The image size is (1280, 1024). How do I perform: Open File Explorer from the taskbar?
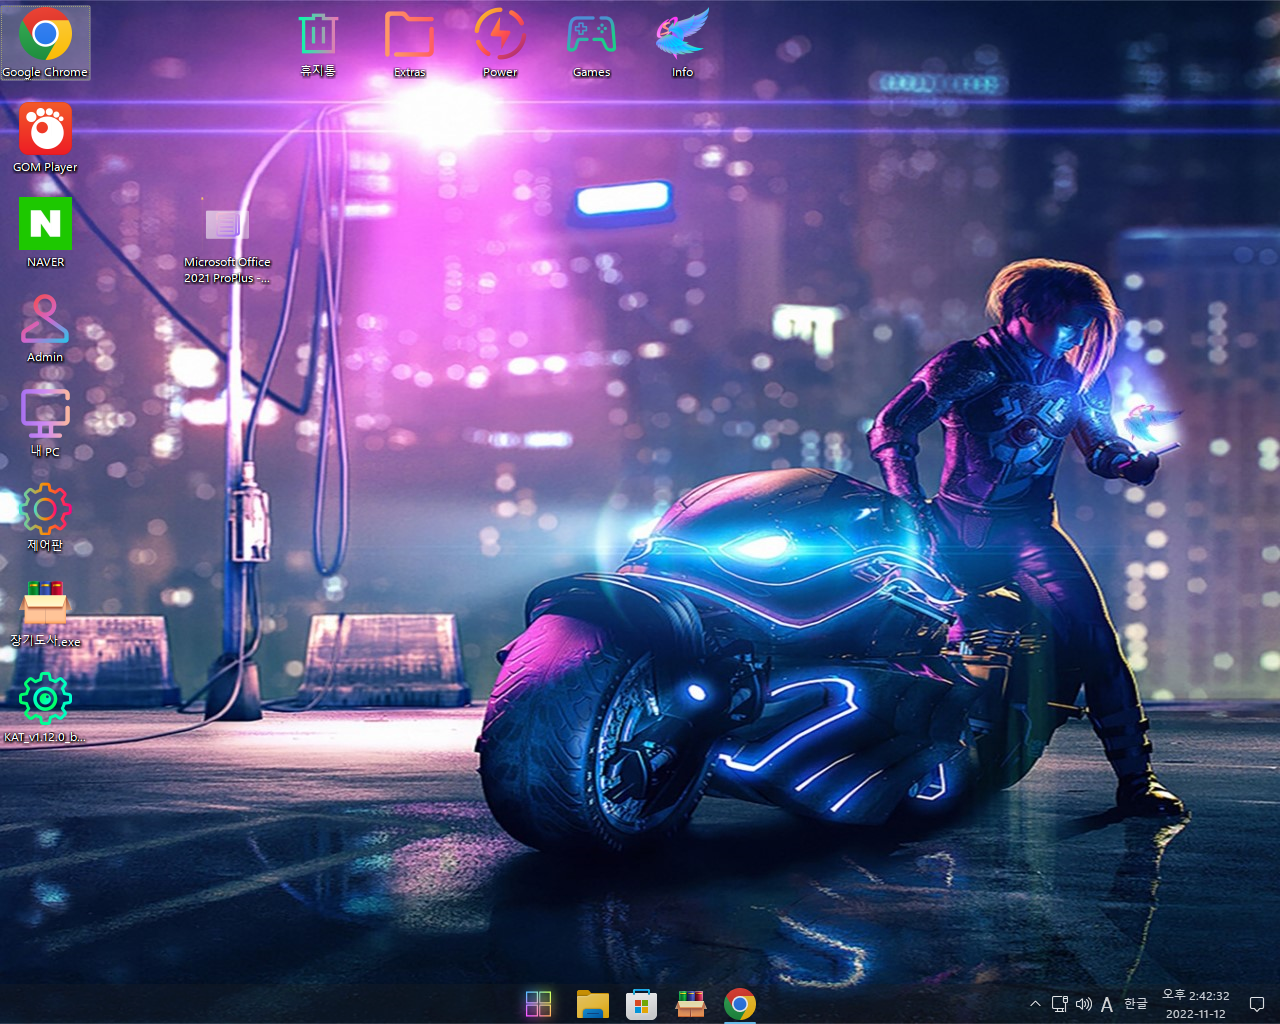pos(592,1004)
